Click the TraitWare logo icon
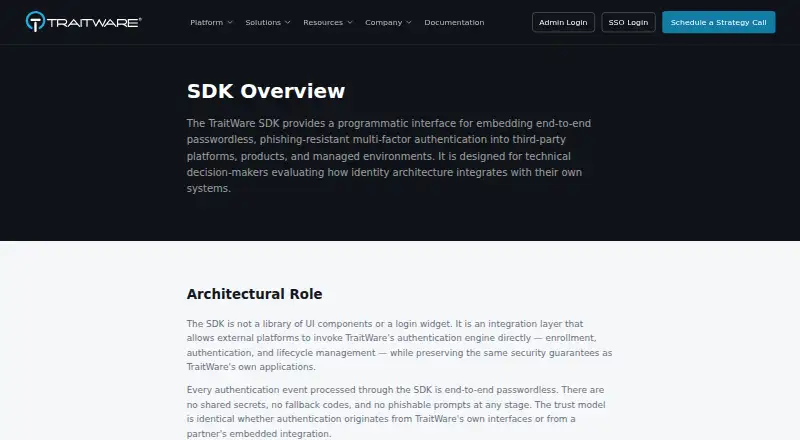The height and width of the screenshot is (440, 800). [x=35, y=21]
